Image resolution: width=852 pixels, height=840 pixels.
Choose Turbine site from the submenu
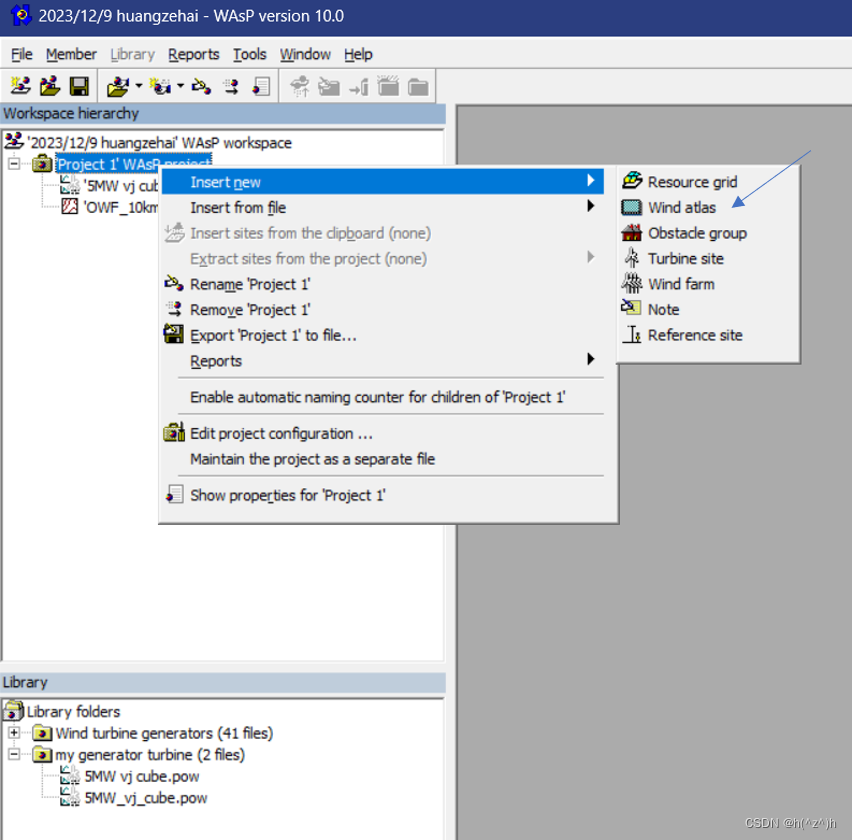coord(708,258)
